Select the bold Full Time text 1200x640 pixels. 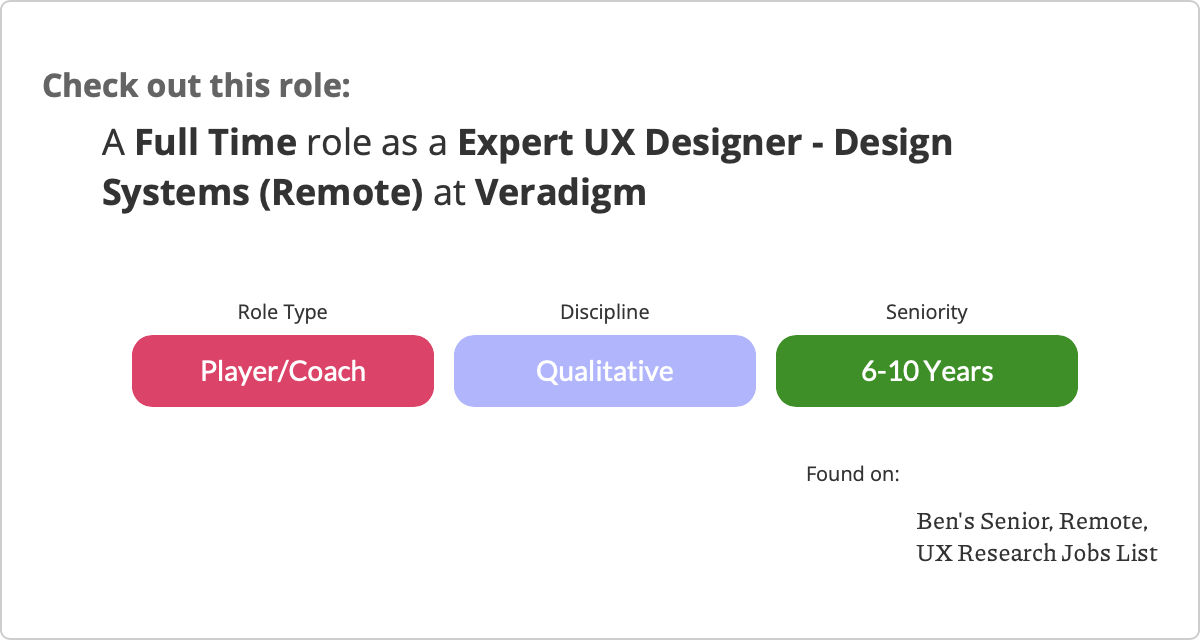point(216,143)
